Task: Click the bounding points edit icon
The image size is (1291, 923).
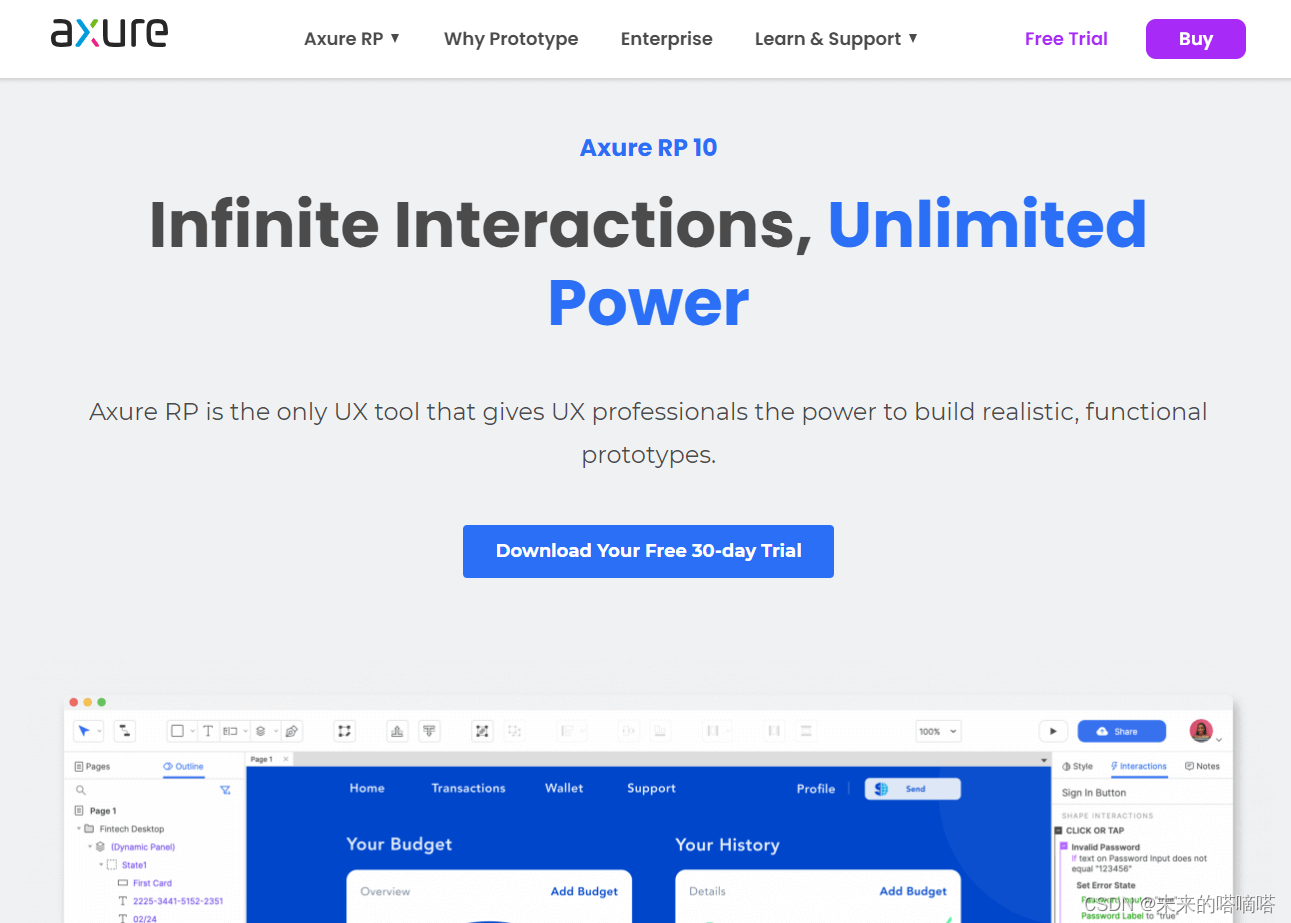Action: point(345,731)
